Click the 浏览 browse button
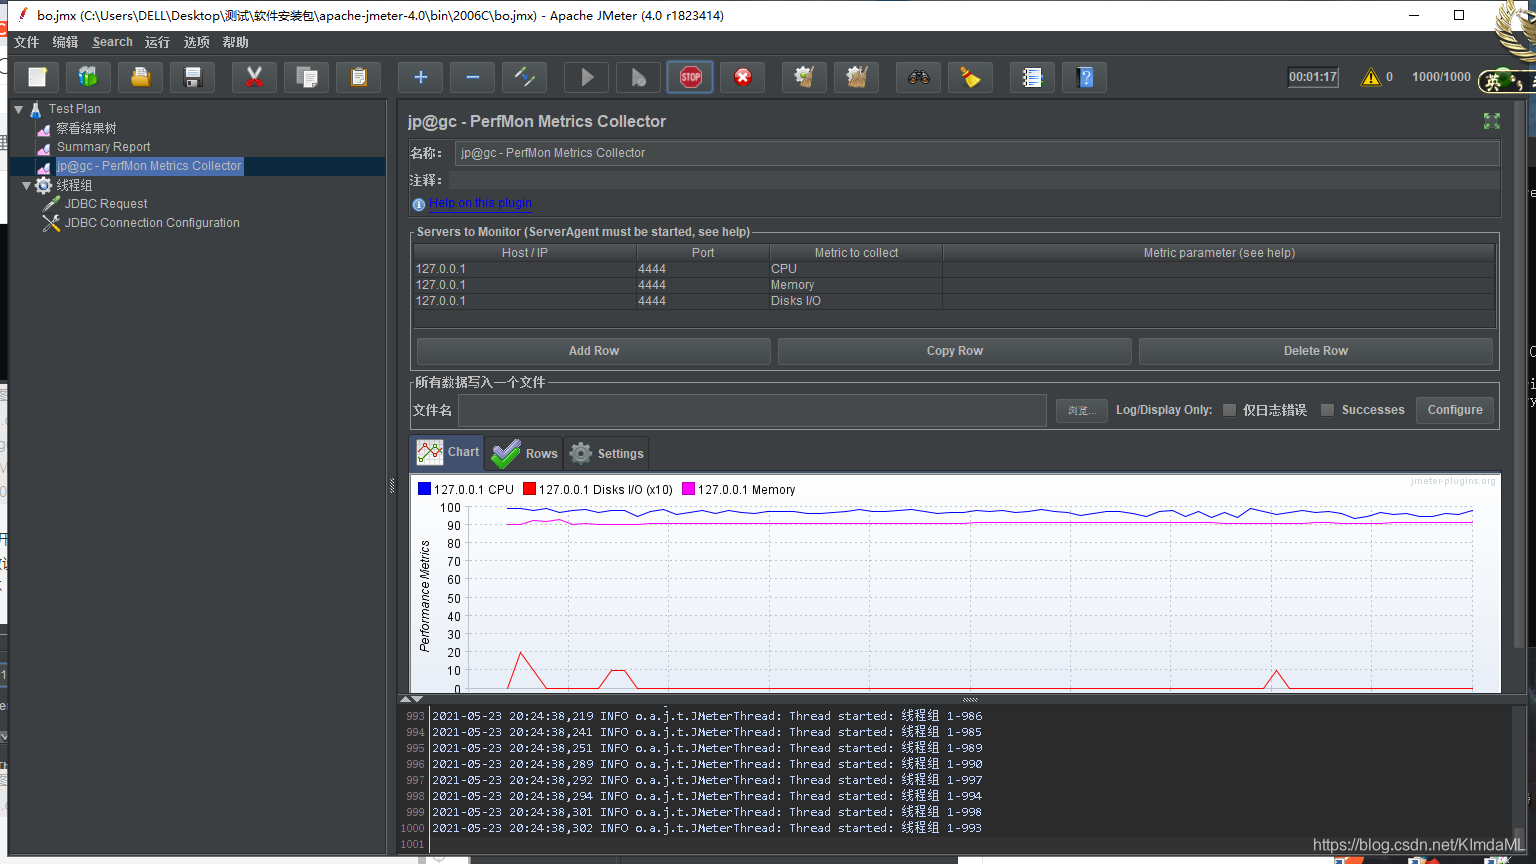Viewport: 1536px width, 864px height. point(1081,410)
